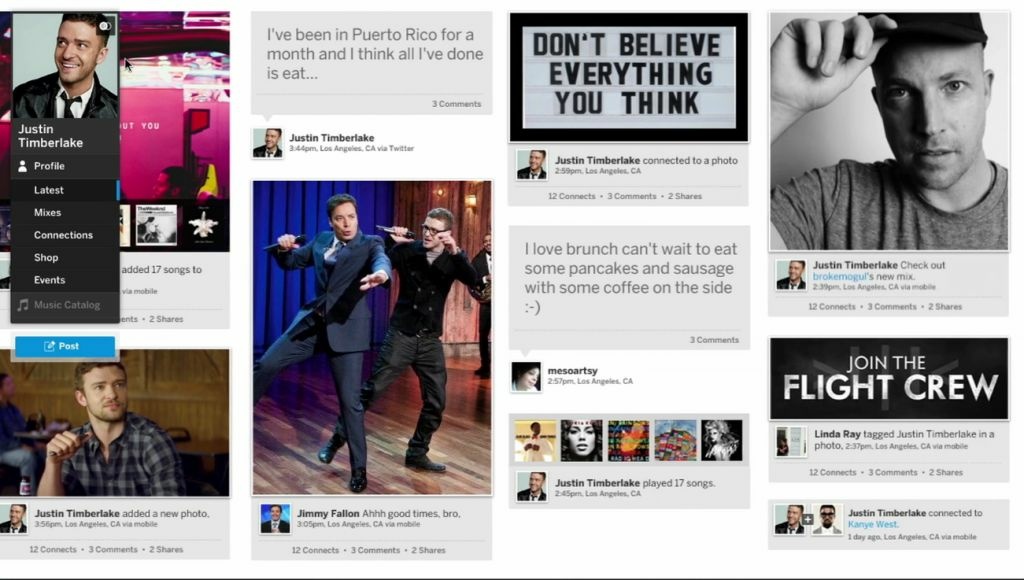
Task: View 2 Shares on the brokemogul mix post
Action: 945,306
